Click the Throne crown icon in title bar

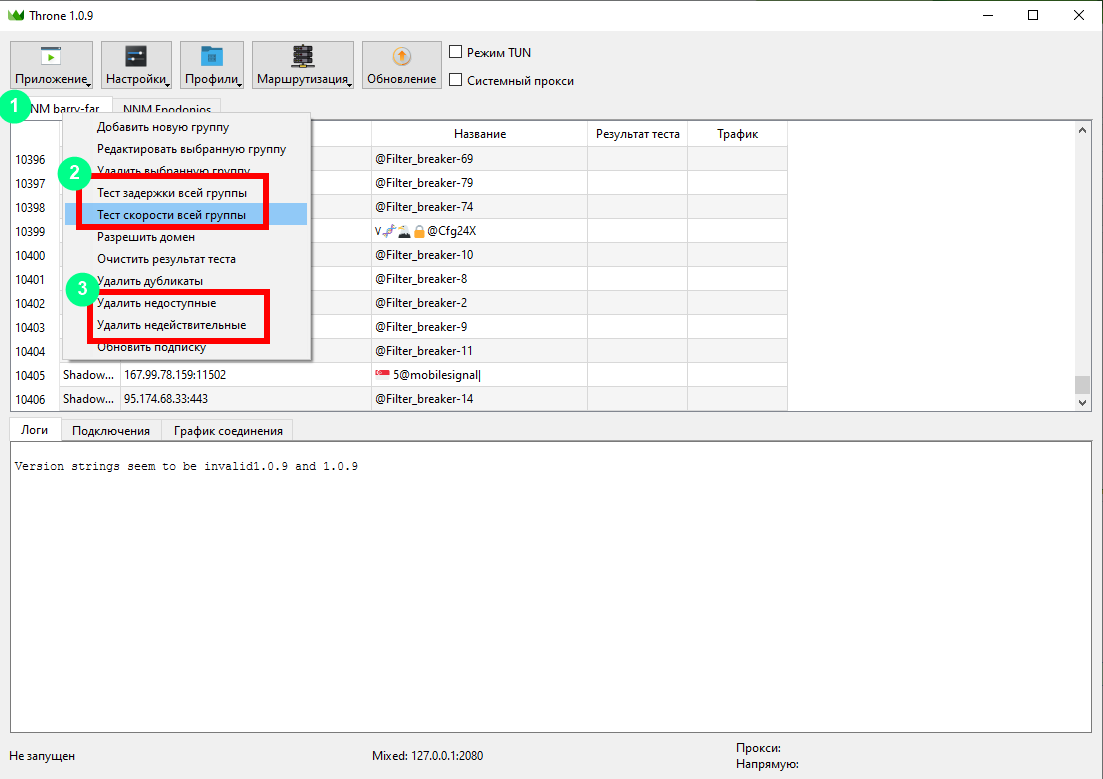pos(15,15)
